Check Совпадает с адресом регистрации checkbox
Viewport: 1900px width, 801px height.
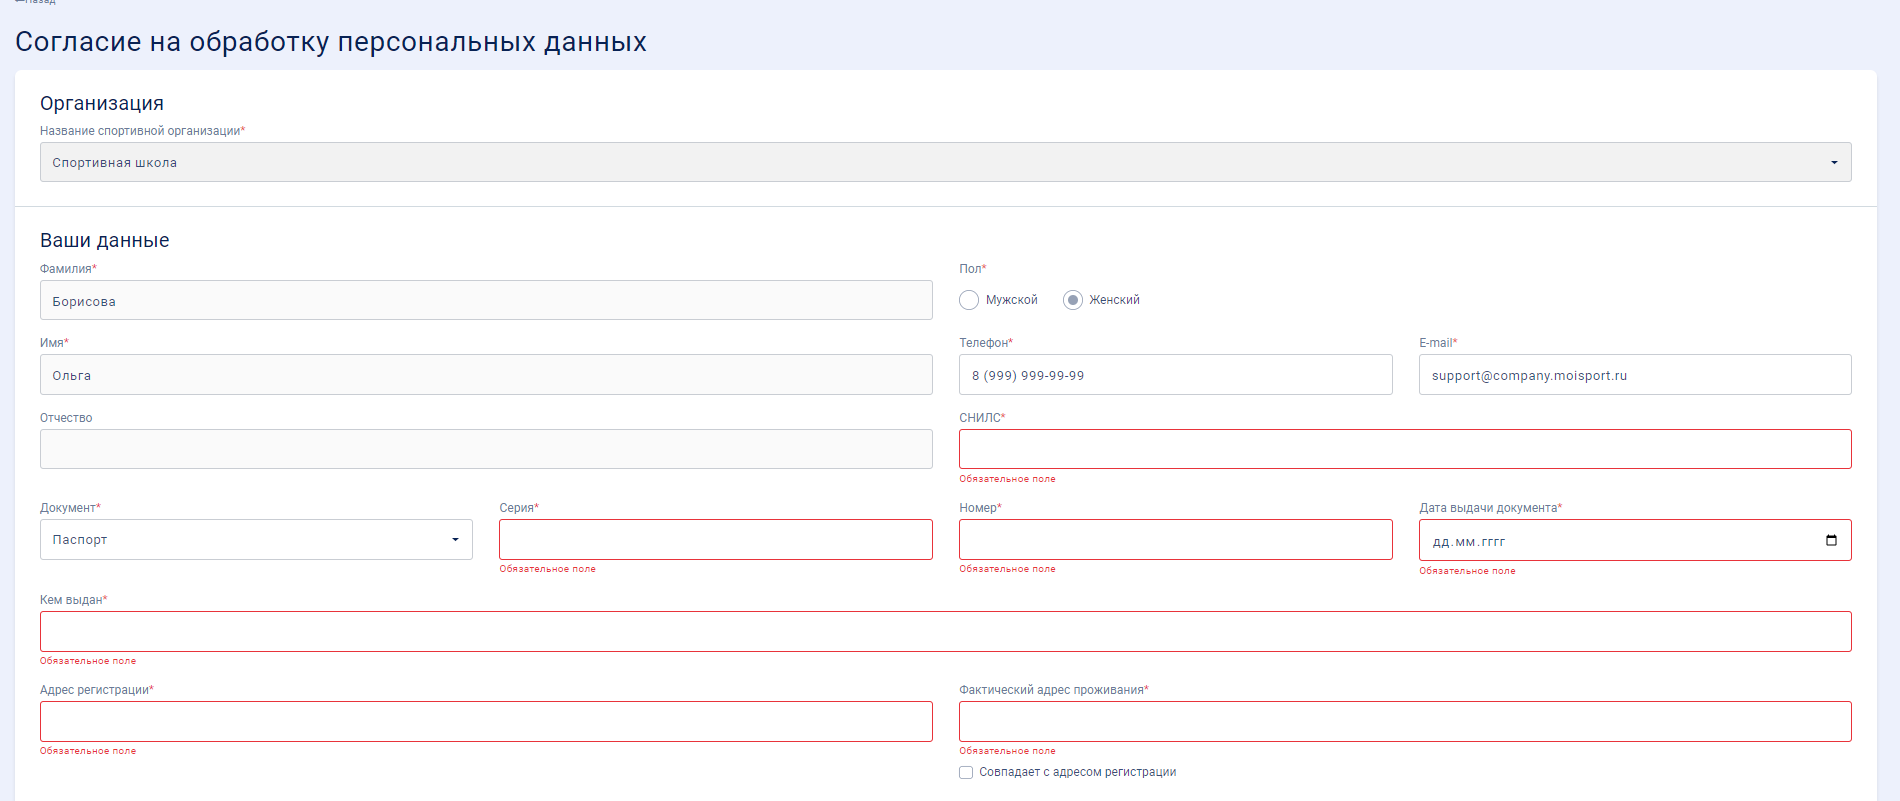point(966,772)
